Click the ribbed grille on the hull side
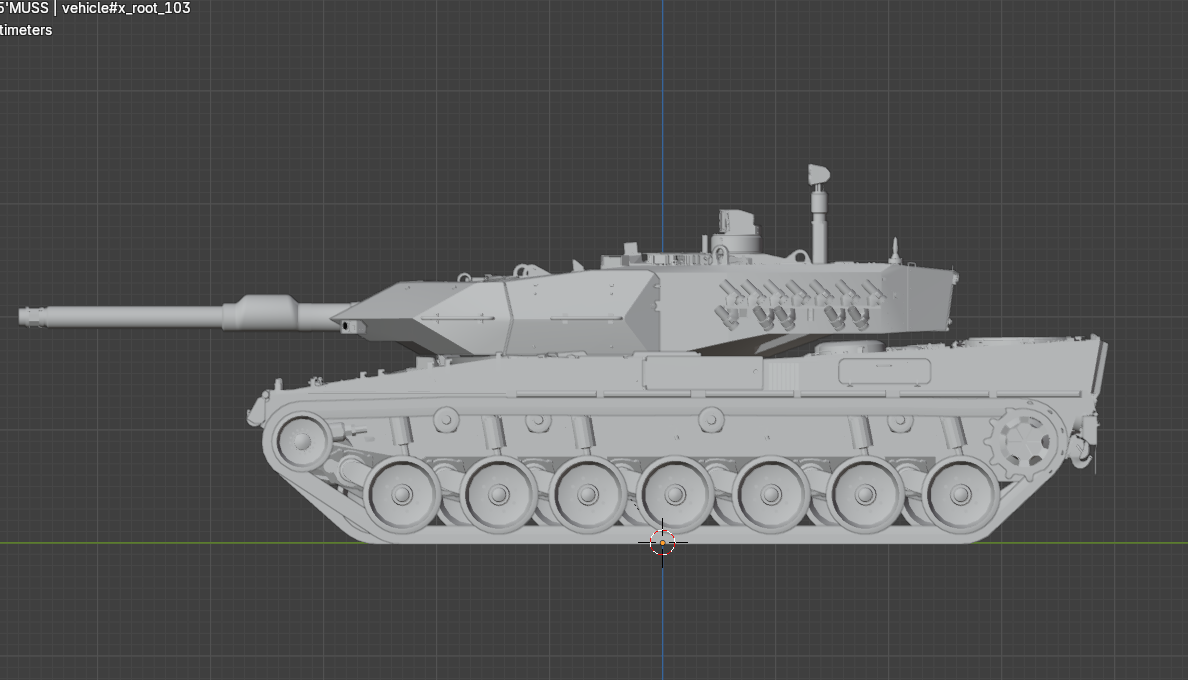 click(779, 376)
